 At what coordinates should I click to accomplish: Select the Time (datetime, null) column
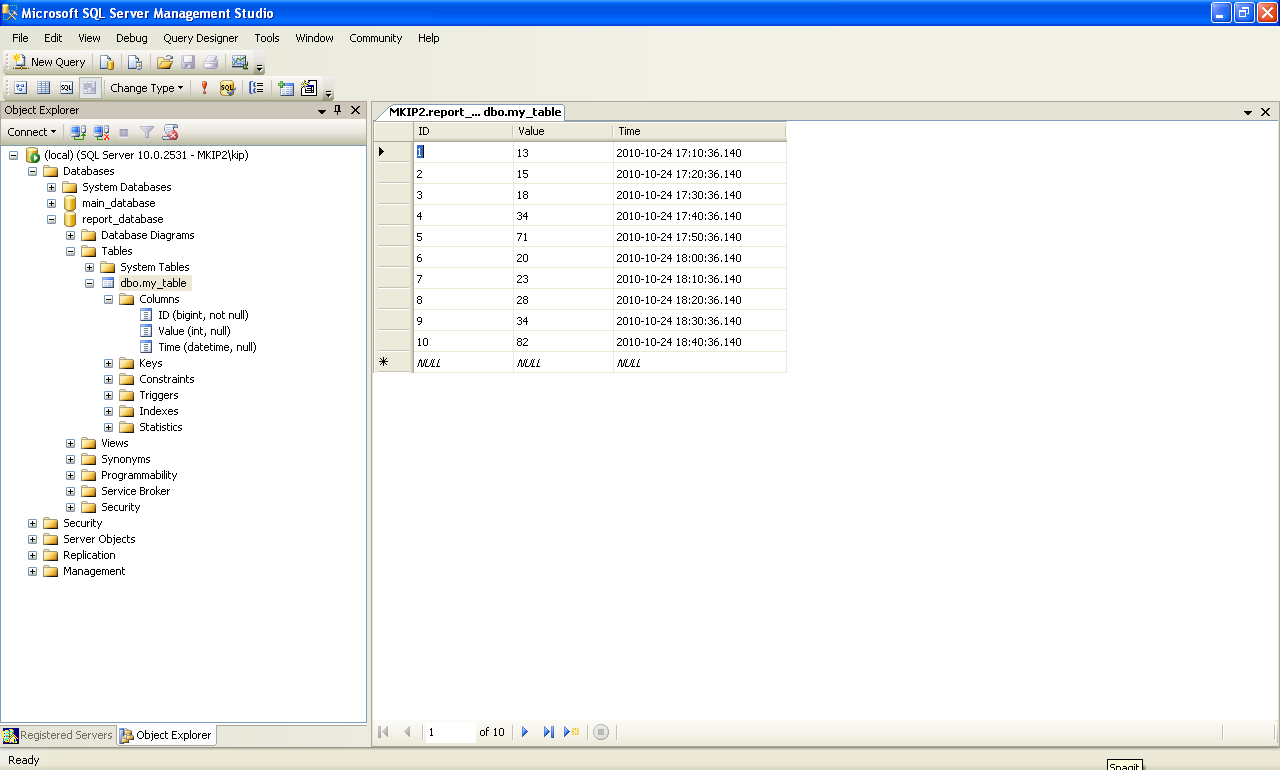click(207, 347)
